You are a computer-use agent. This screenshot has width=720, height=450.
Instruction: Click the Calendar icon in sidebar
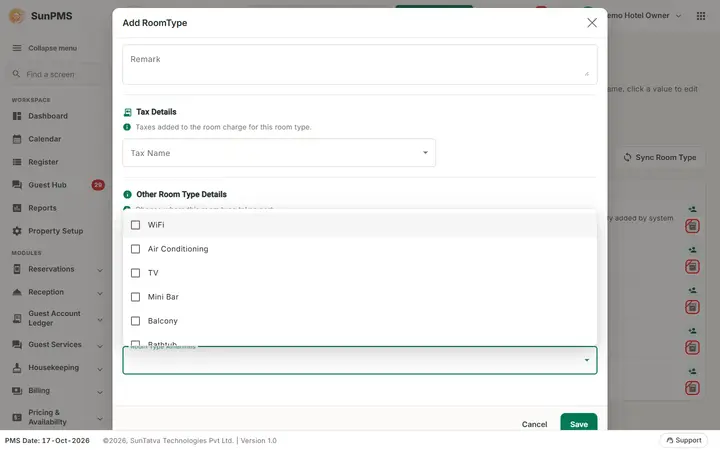pyautogui.click(x=17, y=139)
